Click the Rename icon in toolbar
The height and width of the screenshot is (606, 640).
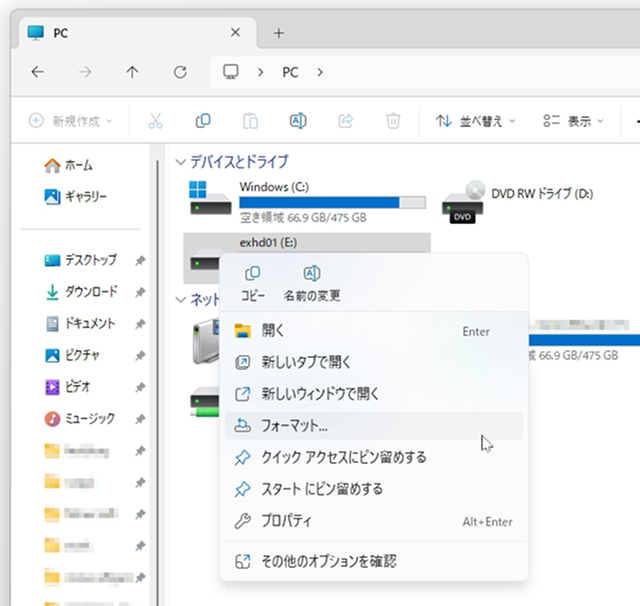[298, 121]
